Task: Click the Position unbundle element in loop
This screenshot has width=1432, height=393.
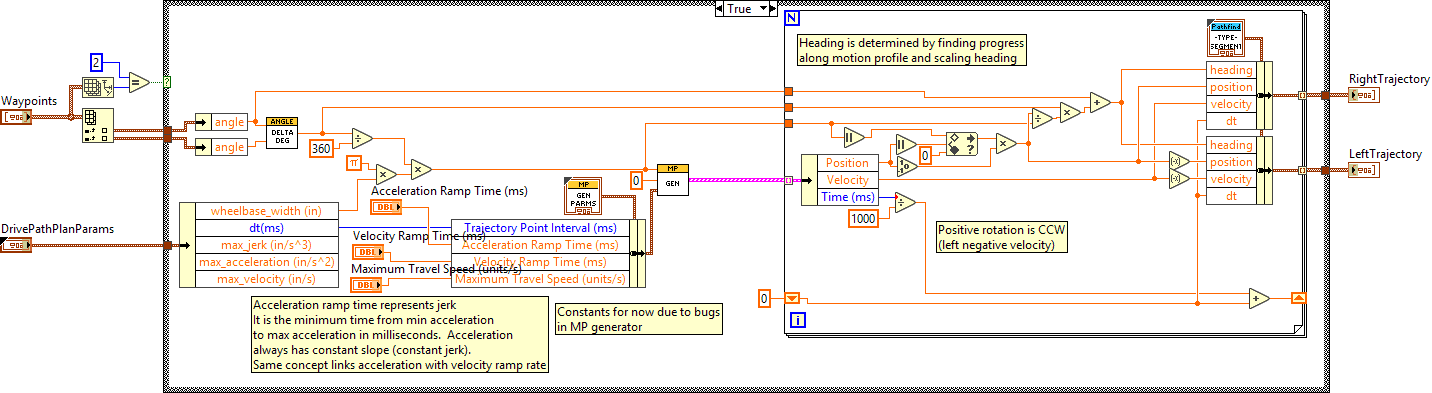Action: click(848, 162)
